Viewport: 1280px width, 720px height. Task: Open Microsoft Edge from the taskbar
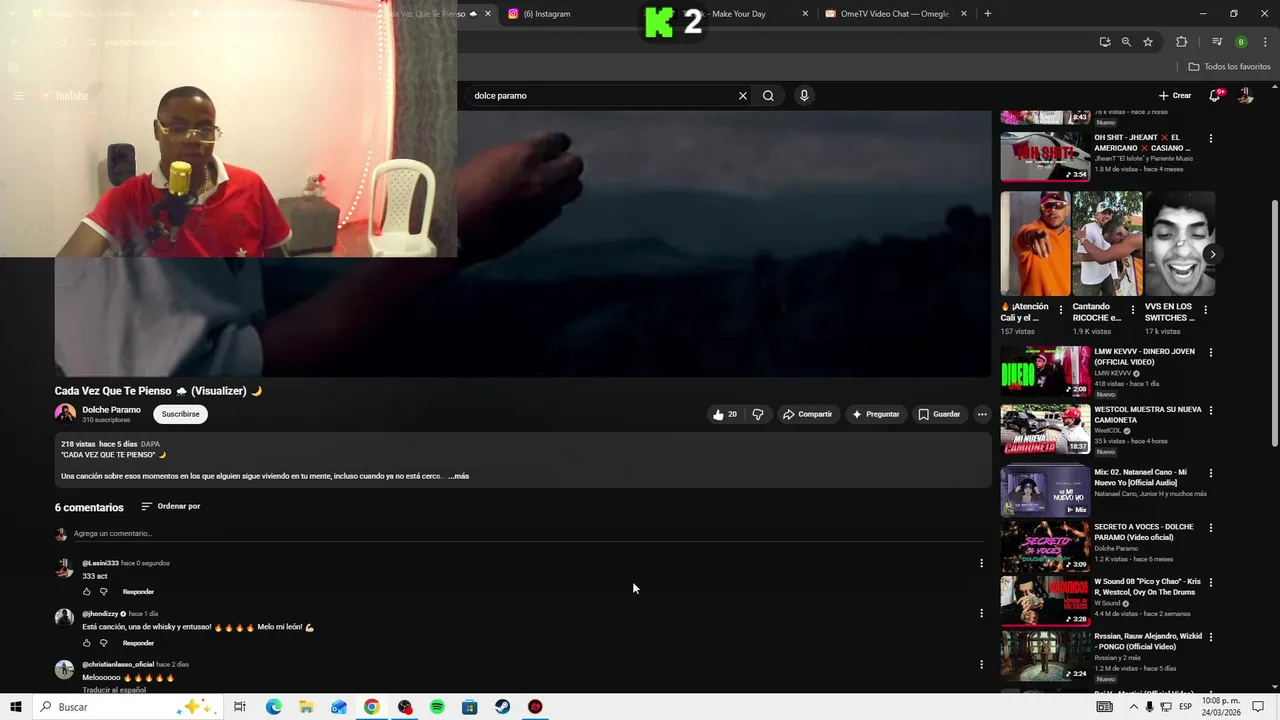click(x=273, y=707)
